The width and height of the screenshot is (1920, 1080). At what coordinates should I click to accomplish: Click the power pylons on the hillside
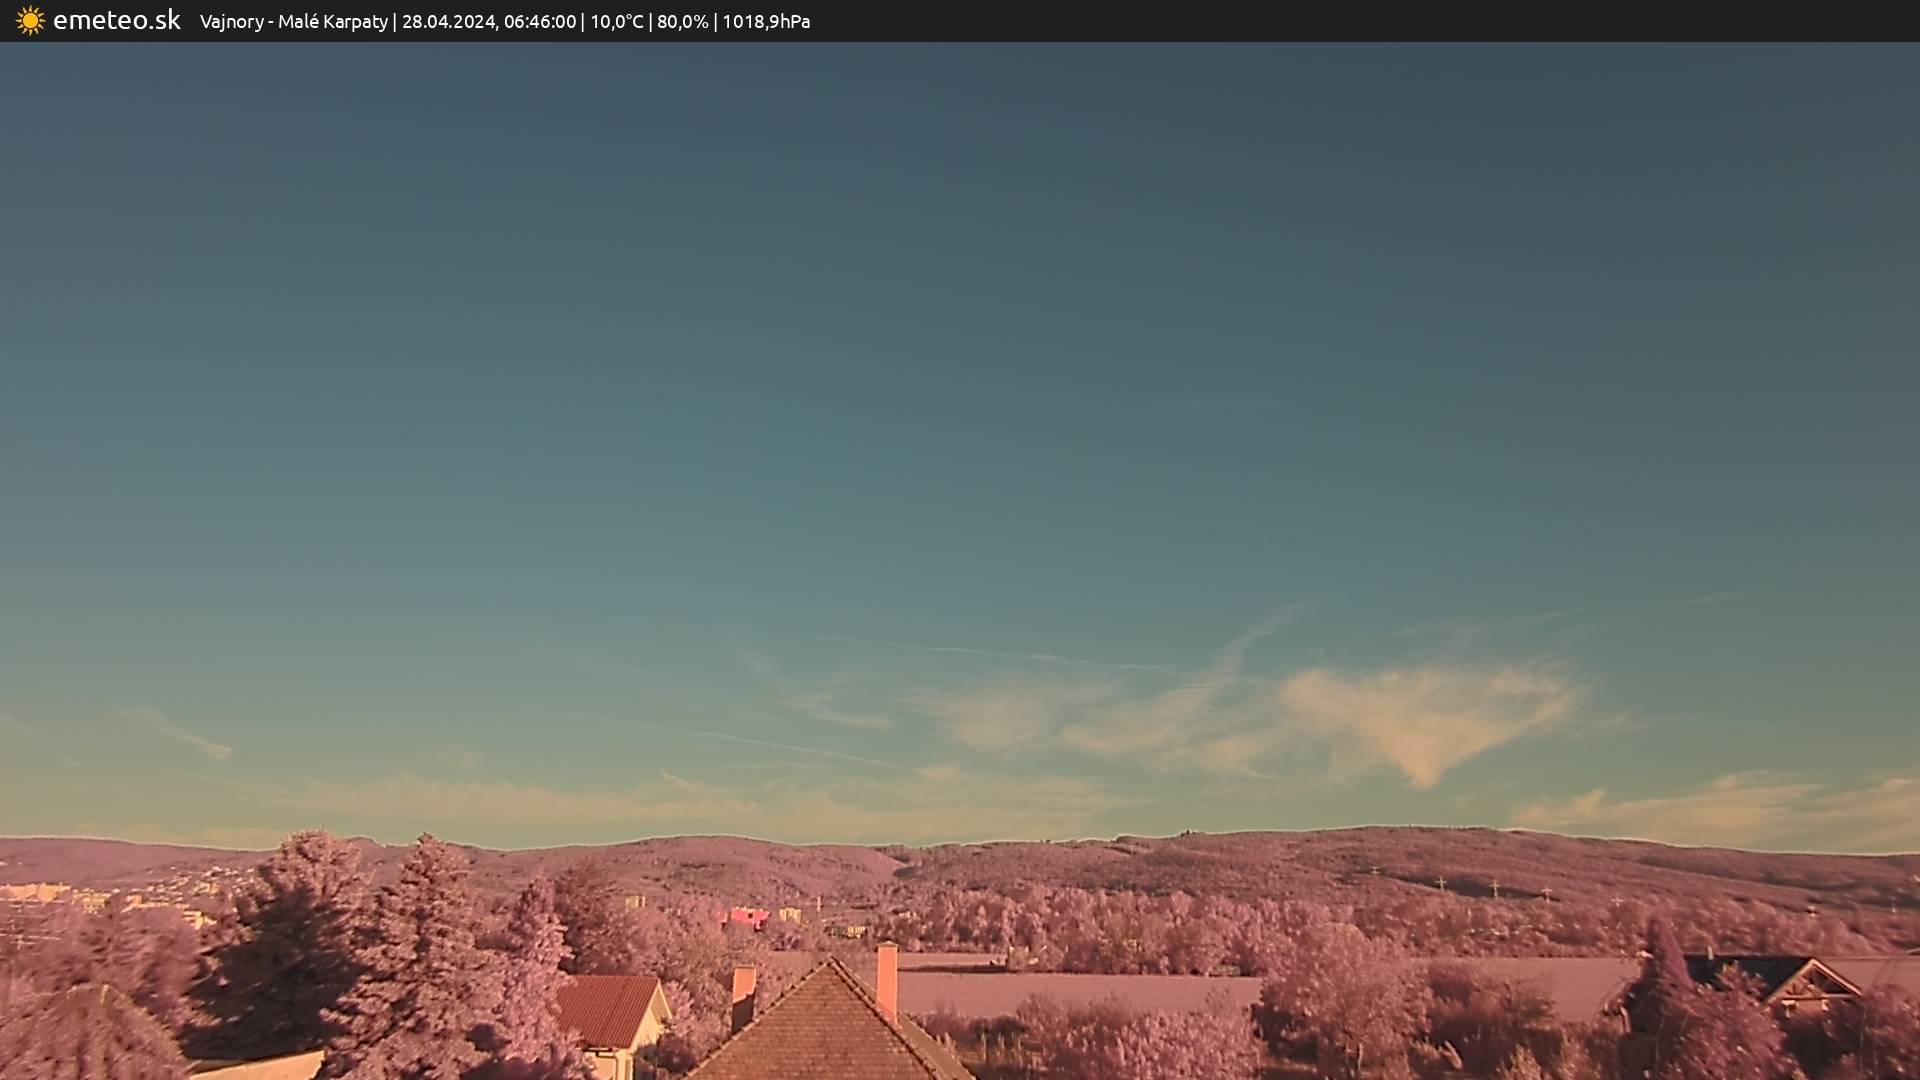click(x=1493, y=886)
